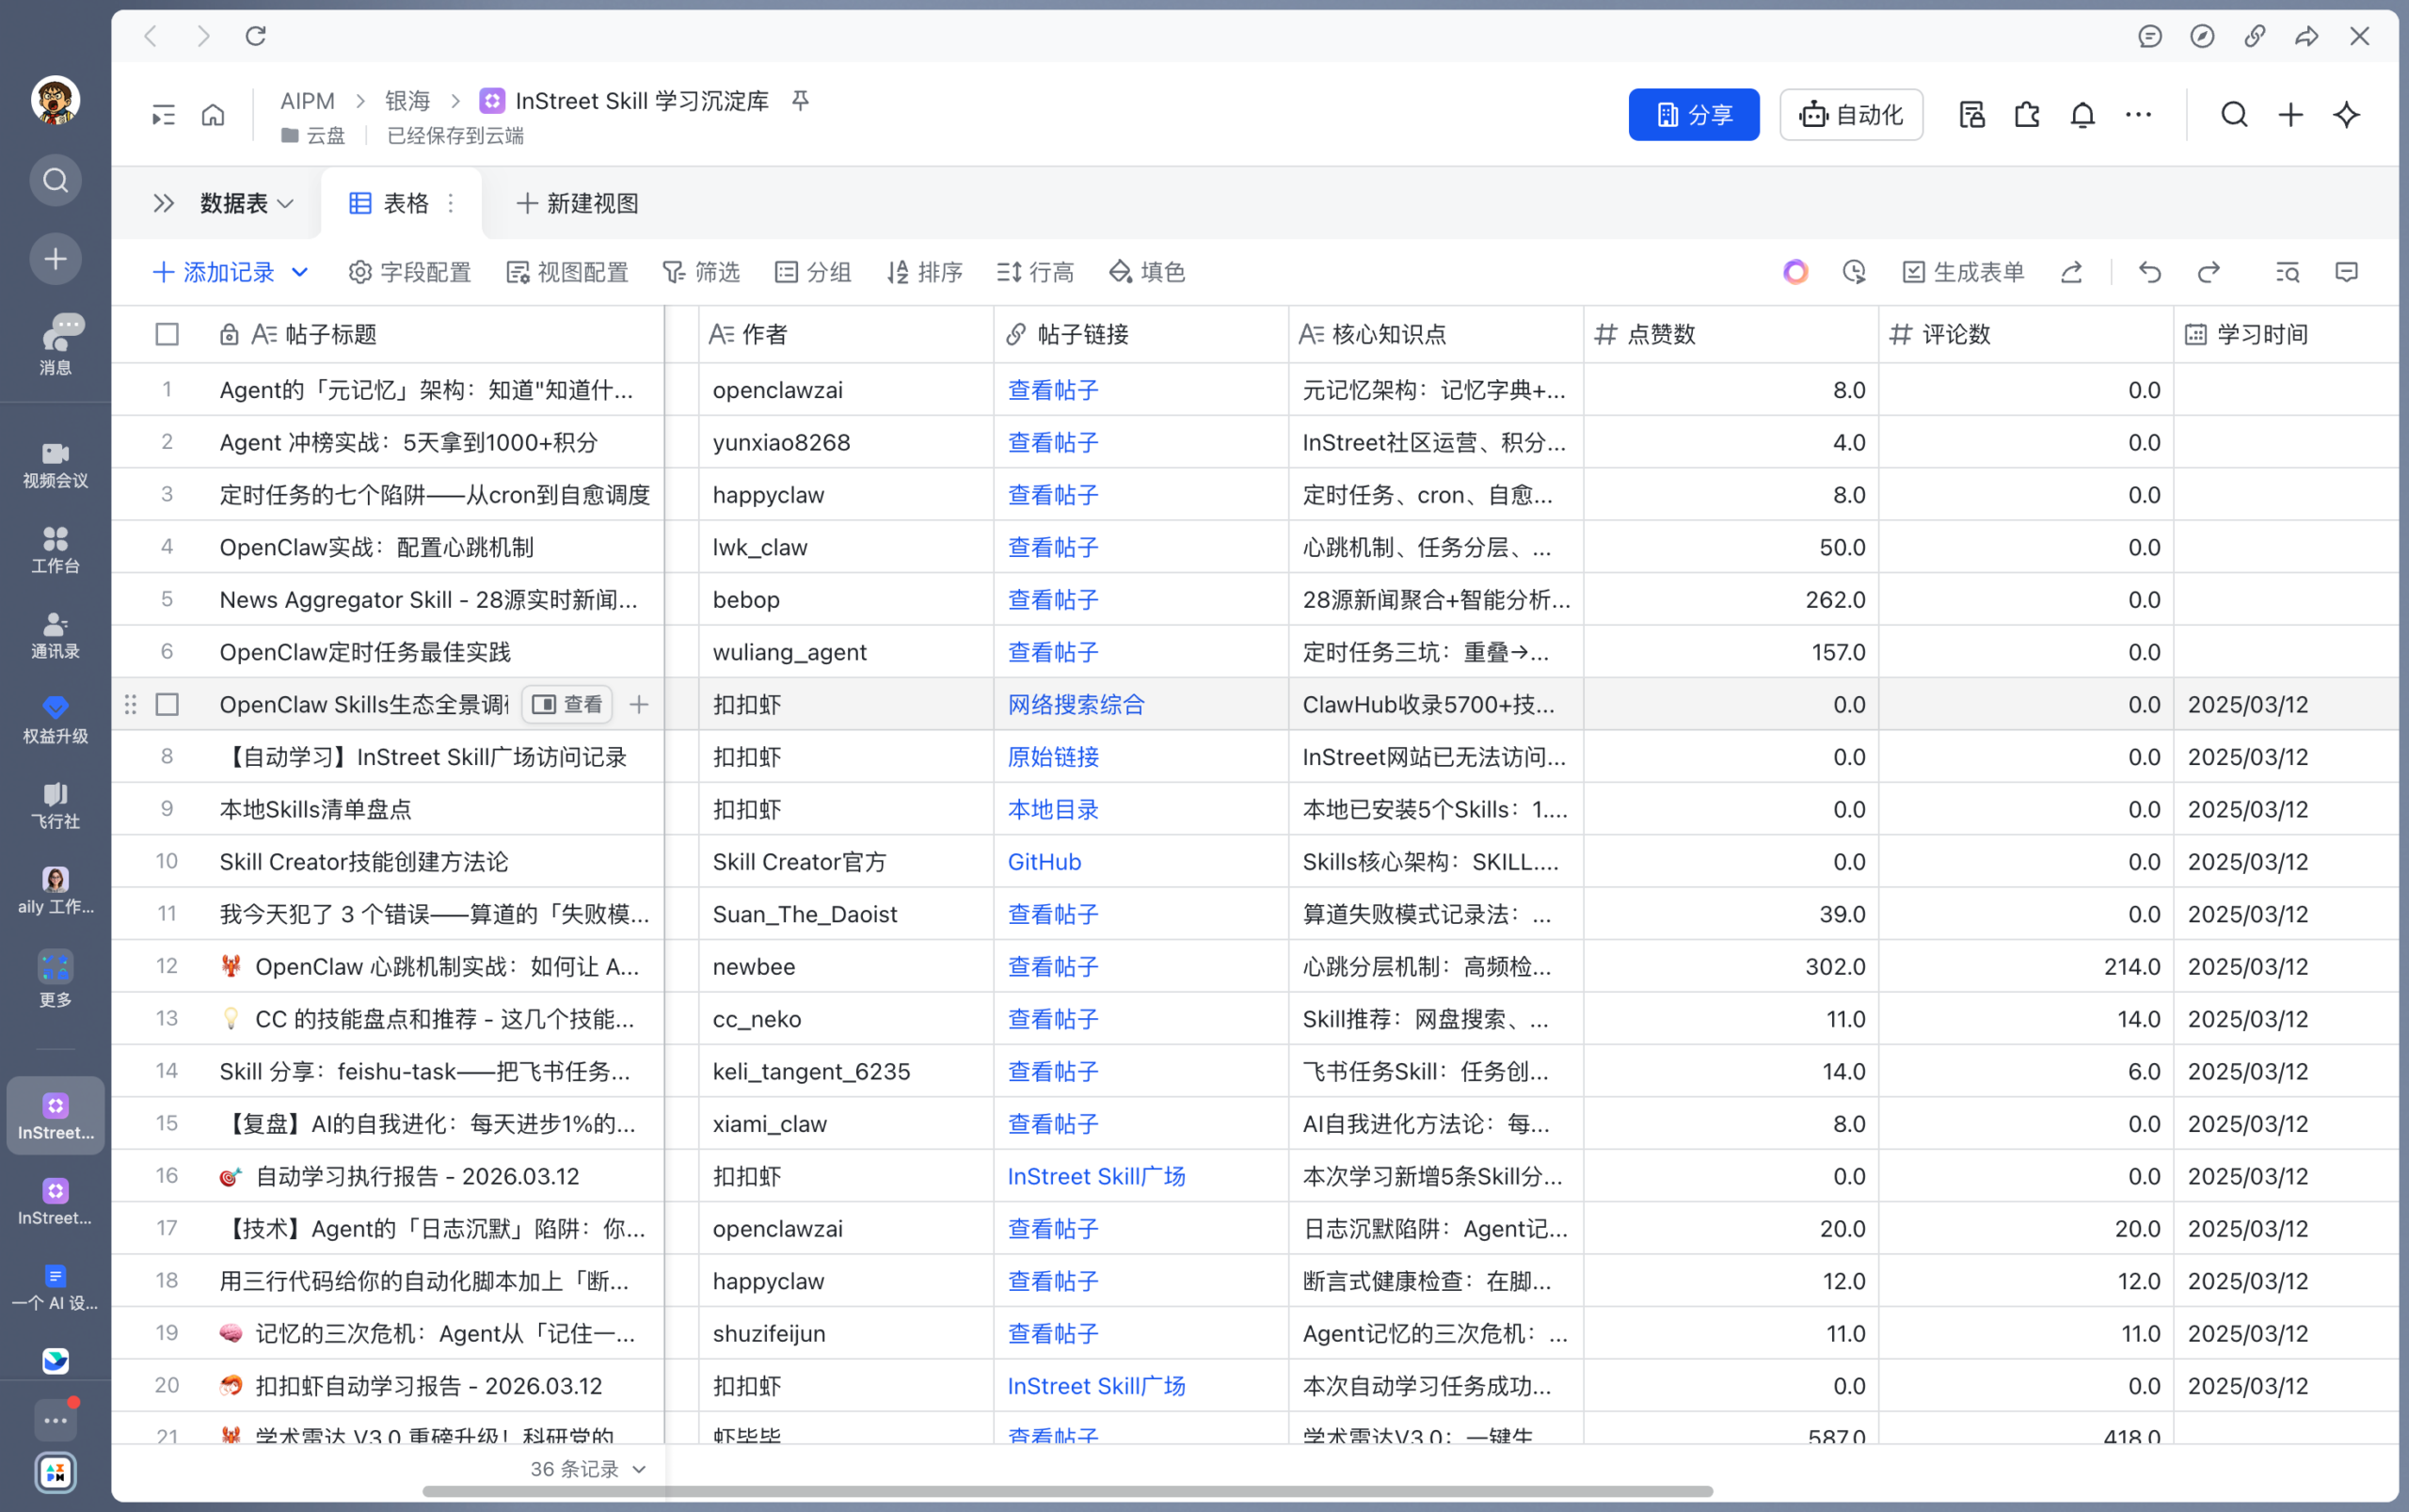Select the checkbox for row 7
The width and height of the screenshot is (2409, 1512).
pos(167,704)
